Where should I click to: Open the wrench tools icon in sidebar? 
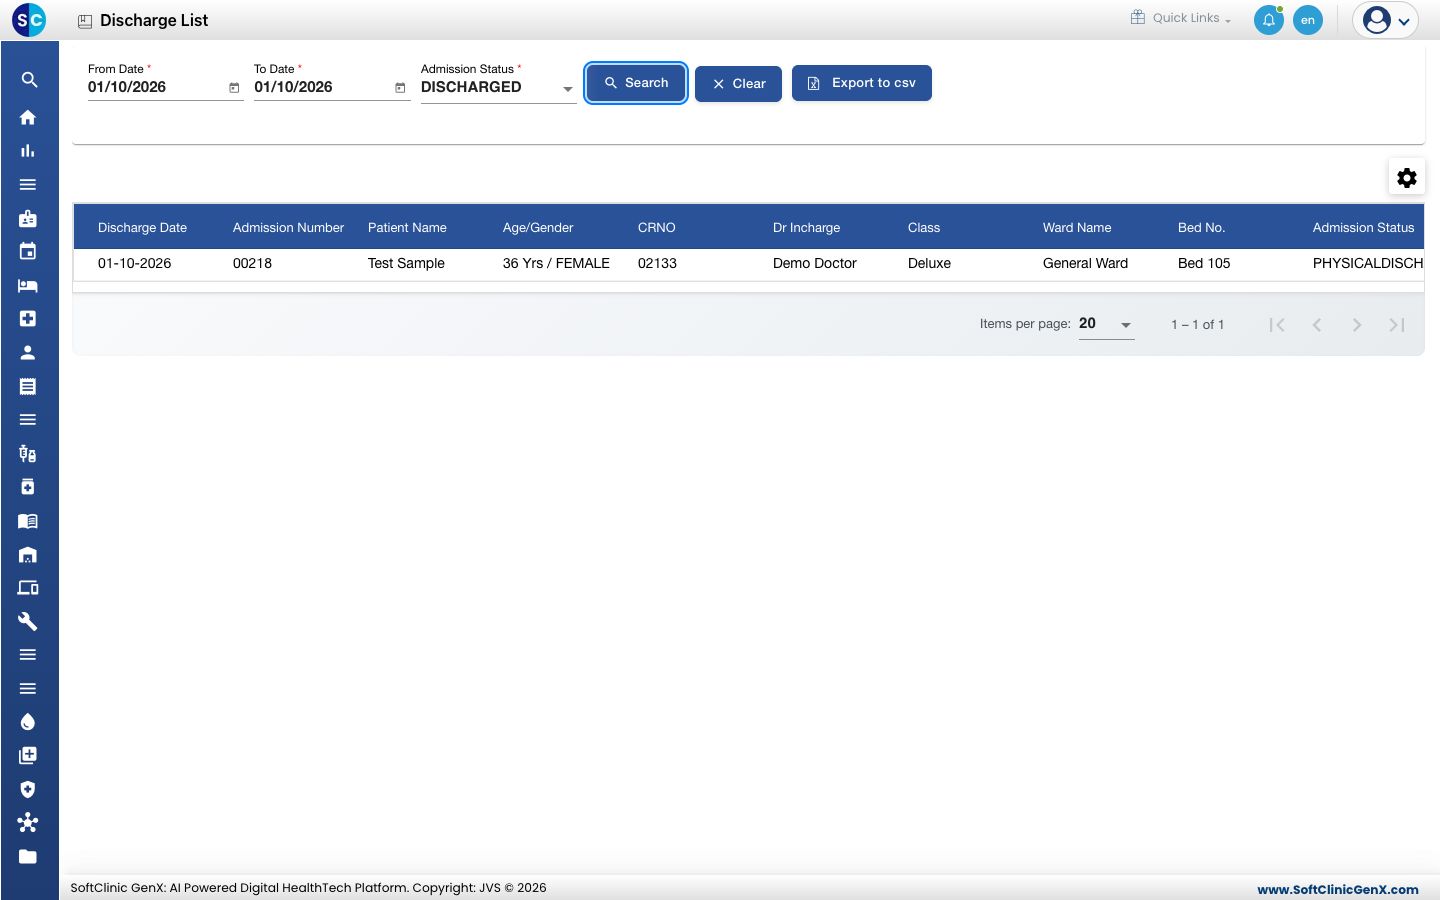click(28, 621)
